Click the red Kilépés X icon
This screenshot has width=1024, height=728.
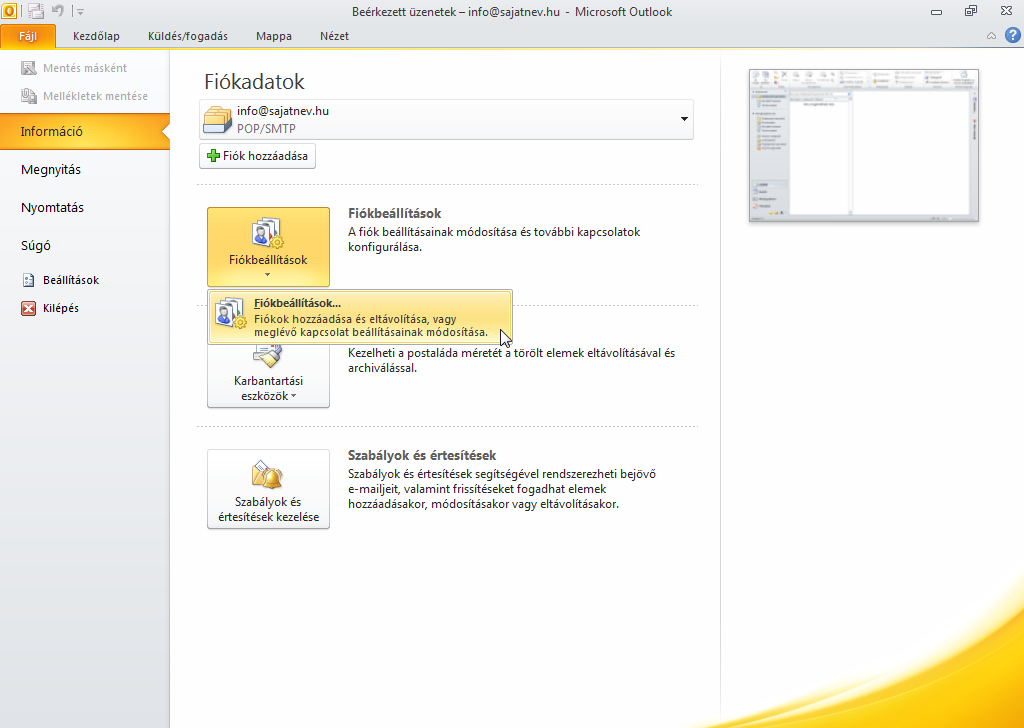[x=29, y=308]
